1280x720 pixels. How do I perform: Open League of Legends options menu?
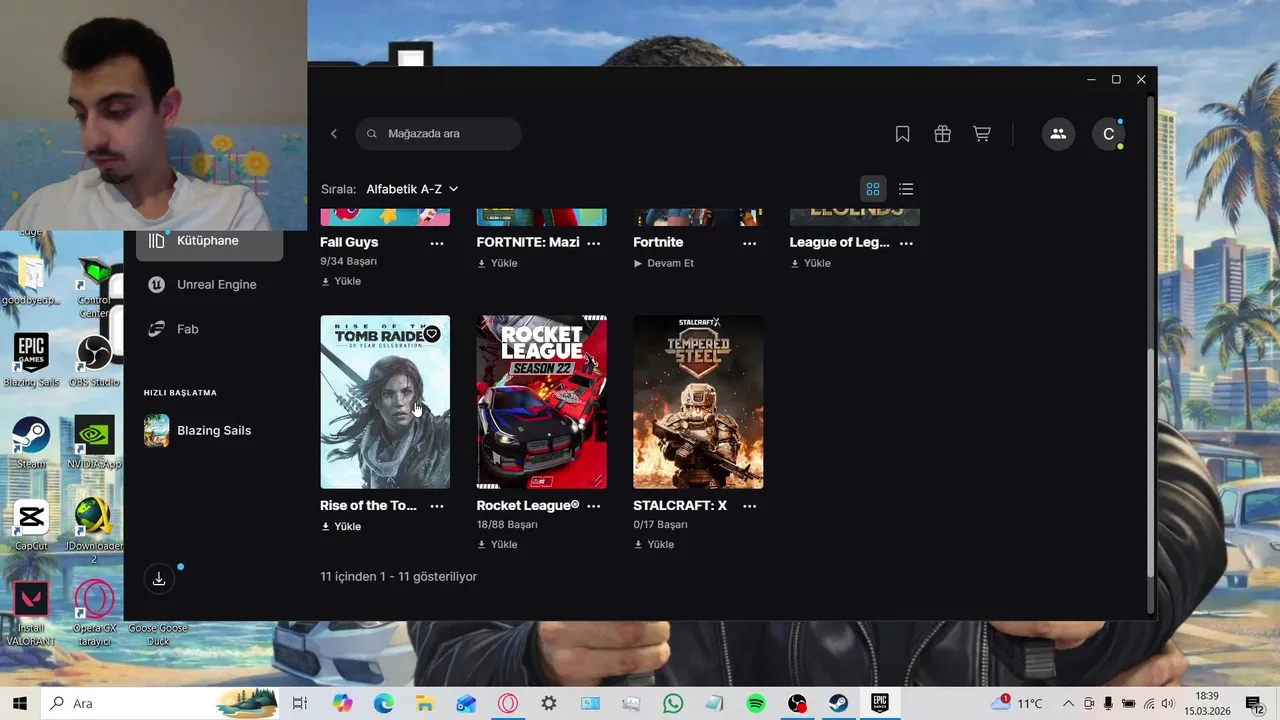(x=906, y=243)
